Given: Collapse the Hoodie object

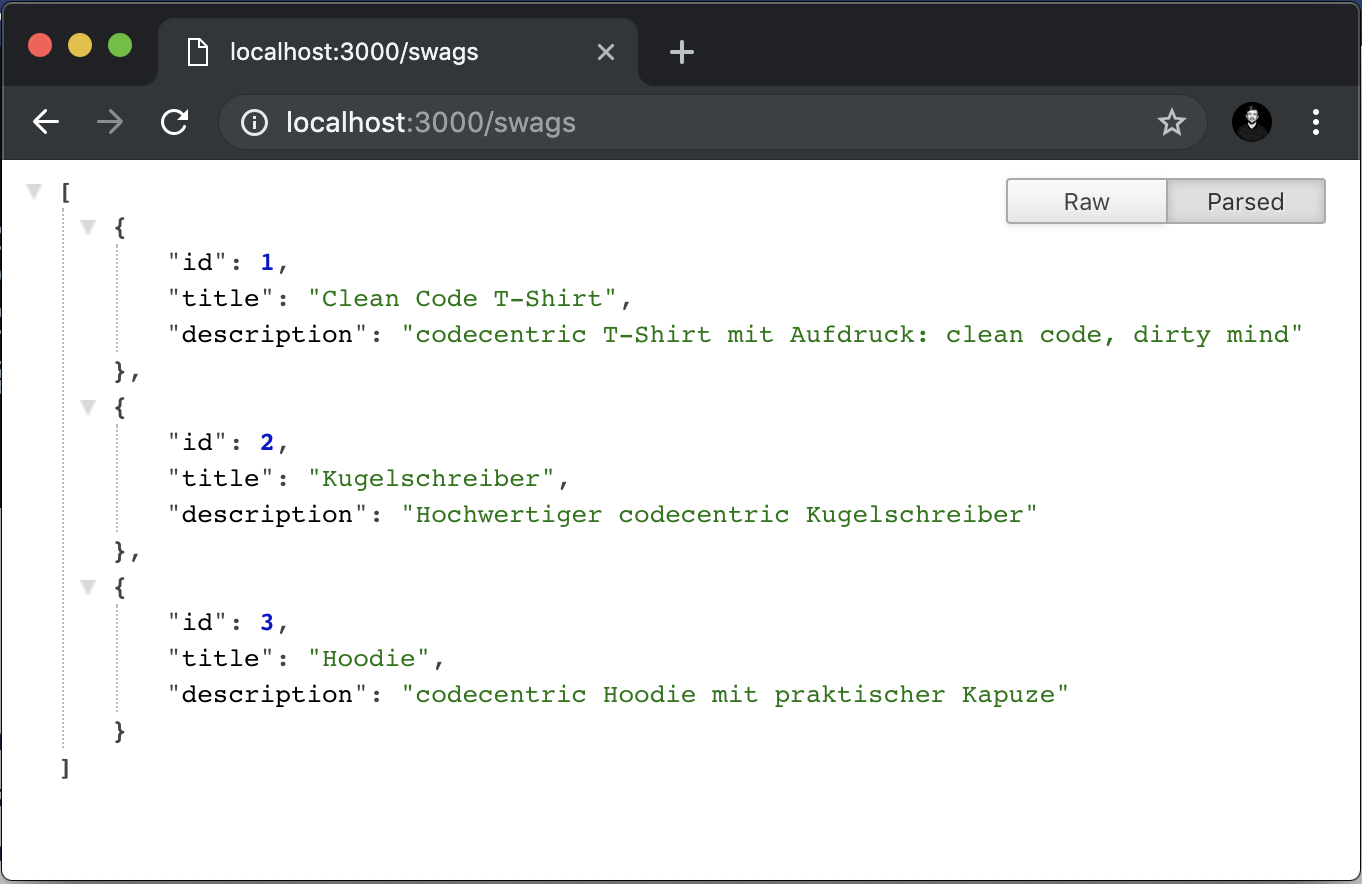Looking at the screenshot, I should (88, 587).
